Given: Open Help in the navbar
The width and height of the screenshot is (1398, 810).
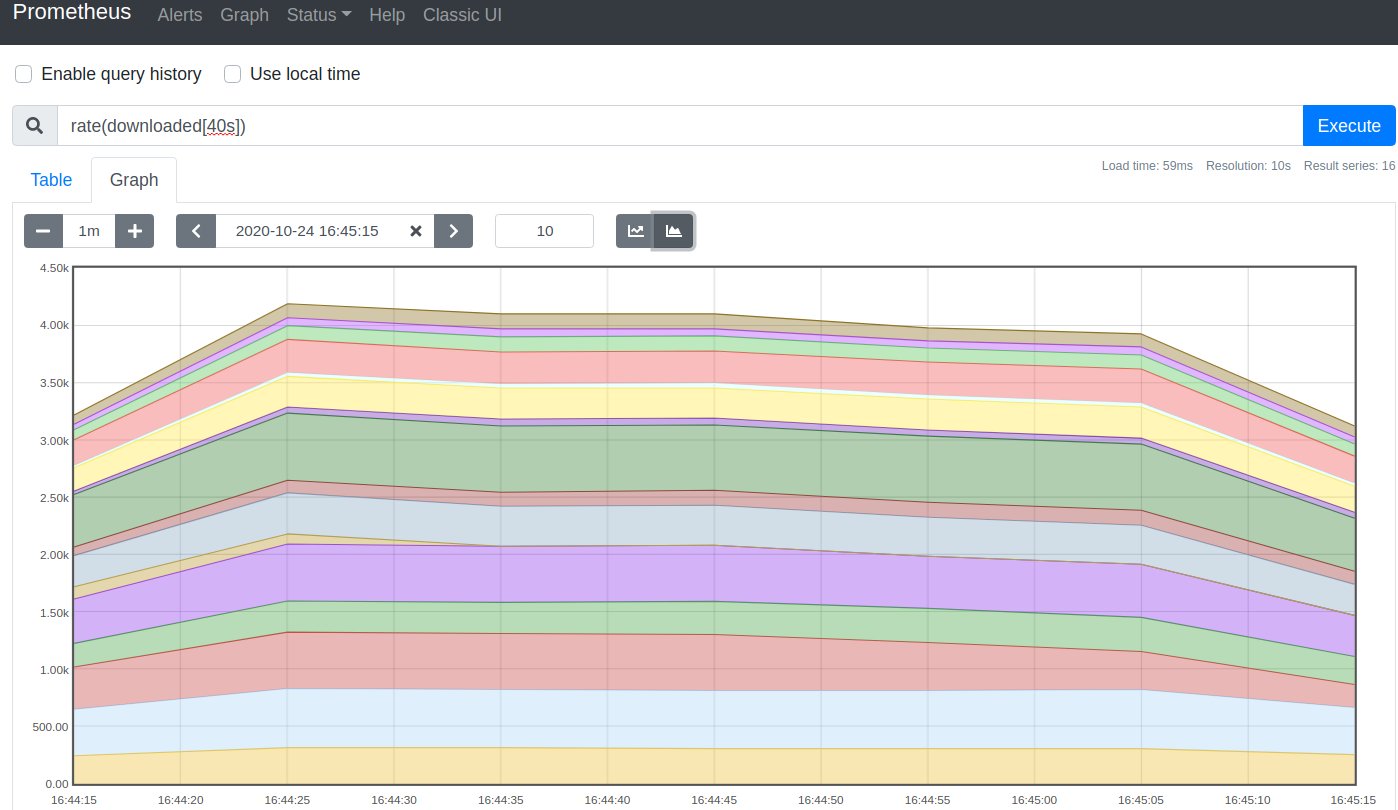Looking at the screenshot, I should coord(387,15).
